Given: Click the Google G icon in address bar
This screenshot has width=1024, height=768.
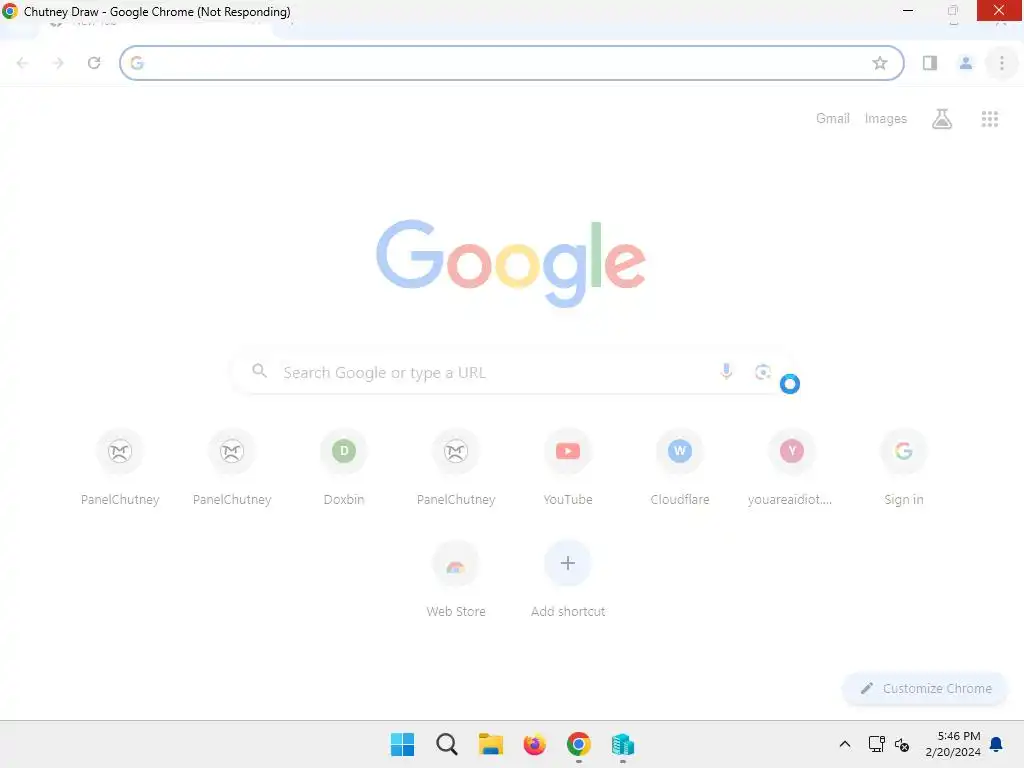Looking at the screenshot, I should click(137, 63).
